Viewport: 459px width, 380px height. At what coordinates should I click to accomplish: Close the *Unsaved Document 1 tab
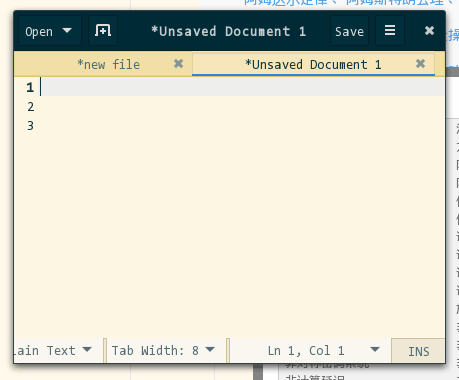pos(420,64)
